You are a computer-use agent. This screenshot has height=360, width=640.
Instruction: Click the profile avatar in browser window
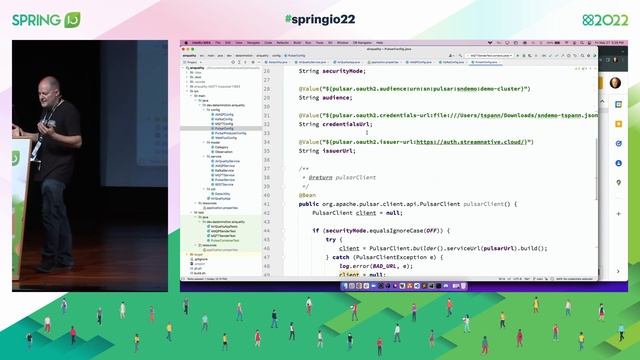[x=615, y=83]
